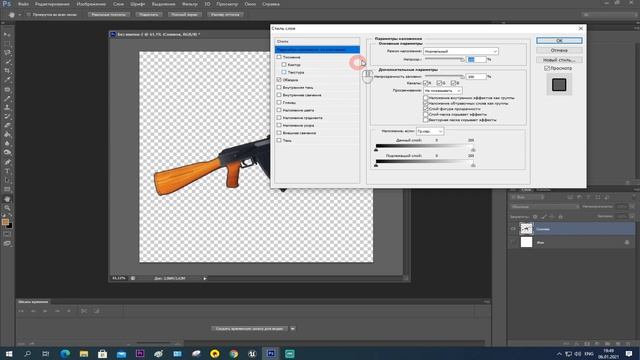
Task: Open Просвечивание knockout dropdown
Action: coord(443,91)
